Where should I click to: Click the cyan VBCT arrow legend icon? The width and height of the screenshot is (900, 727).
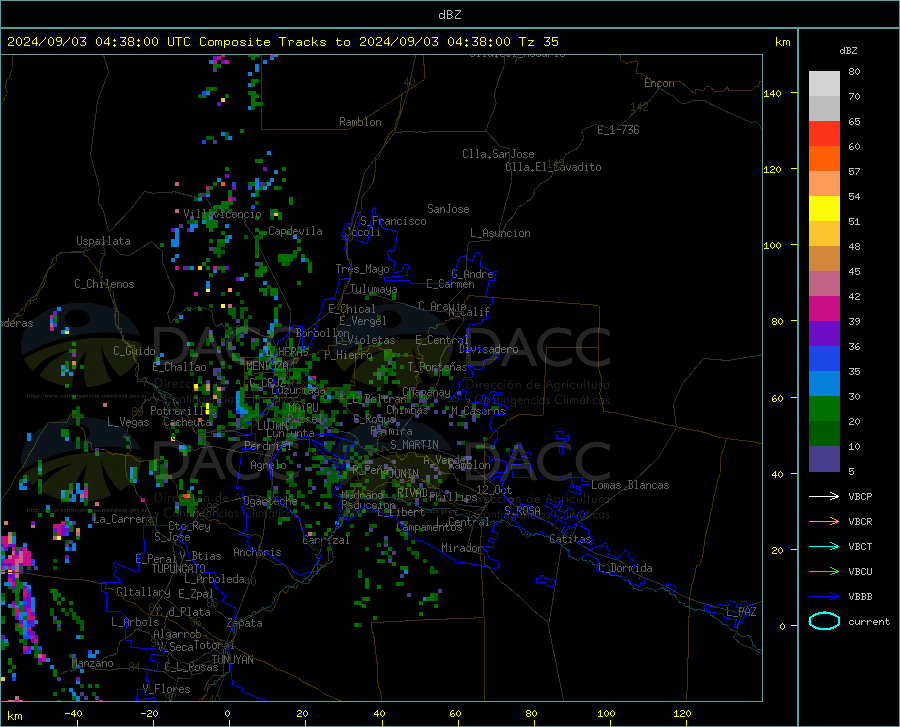(824, 546)
